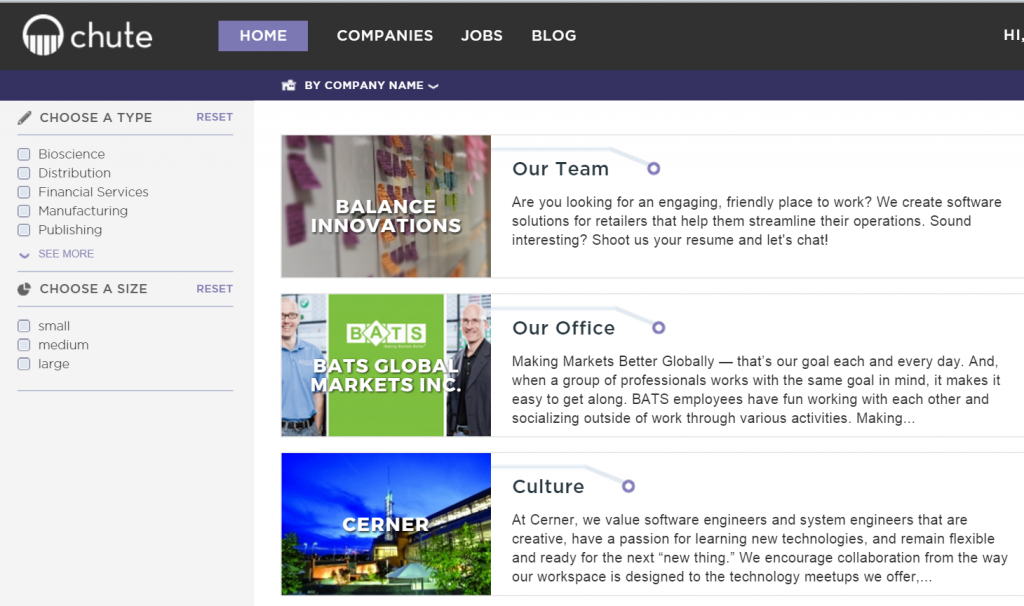This screenshot has width=1024, height=606.
Task: Tick the medium size checkbox
Action: pyautogui.click(x=24, y=345)
